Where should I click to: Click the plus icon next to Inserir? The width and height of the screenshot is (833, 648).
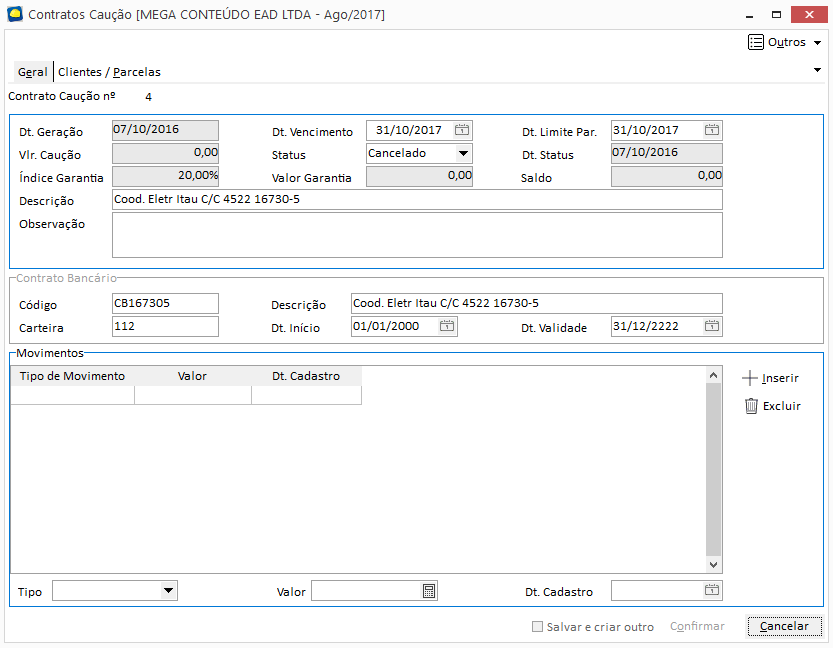(750, 378)
